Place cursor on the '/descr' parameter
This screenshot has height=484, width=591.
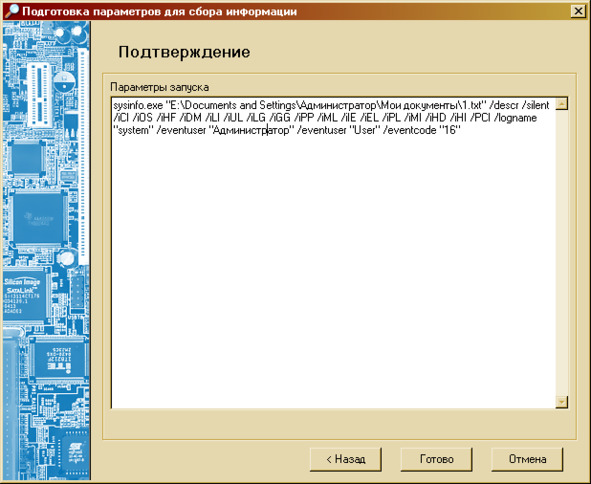[504, 105]
